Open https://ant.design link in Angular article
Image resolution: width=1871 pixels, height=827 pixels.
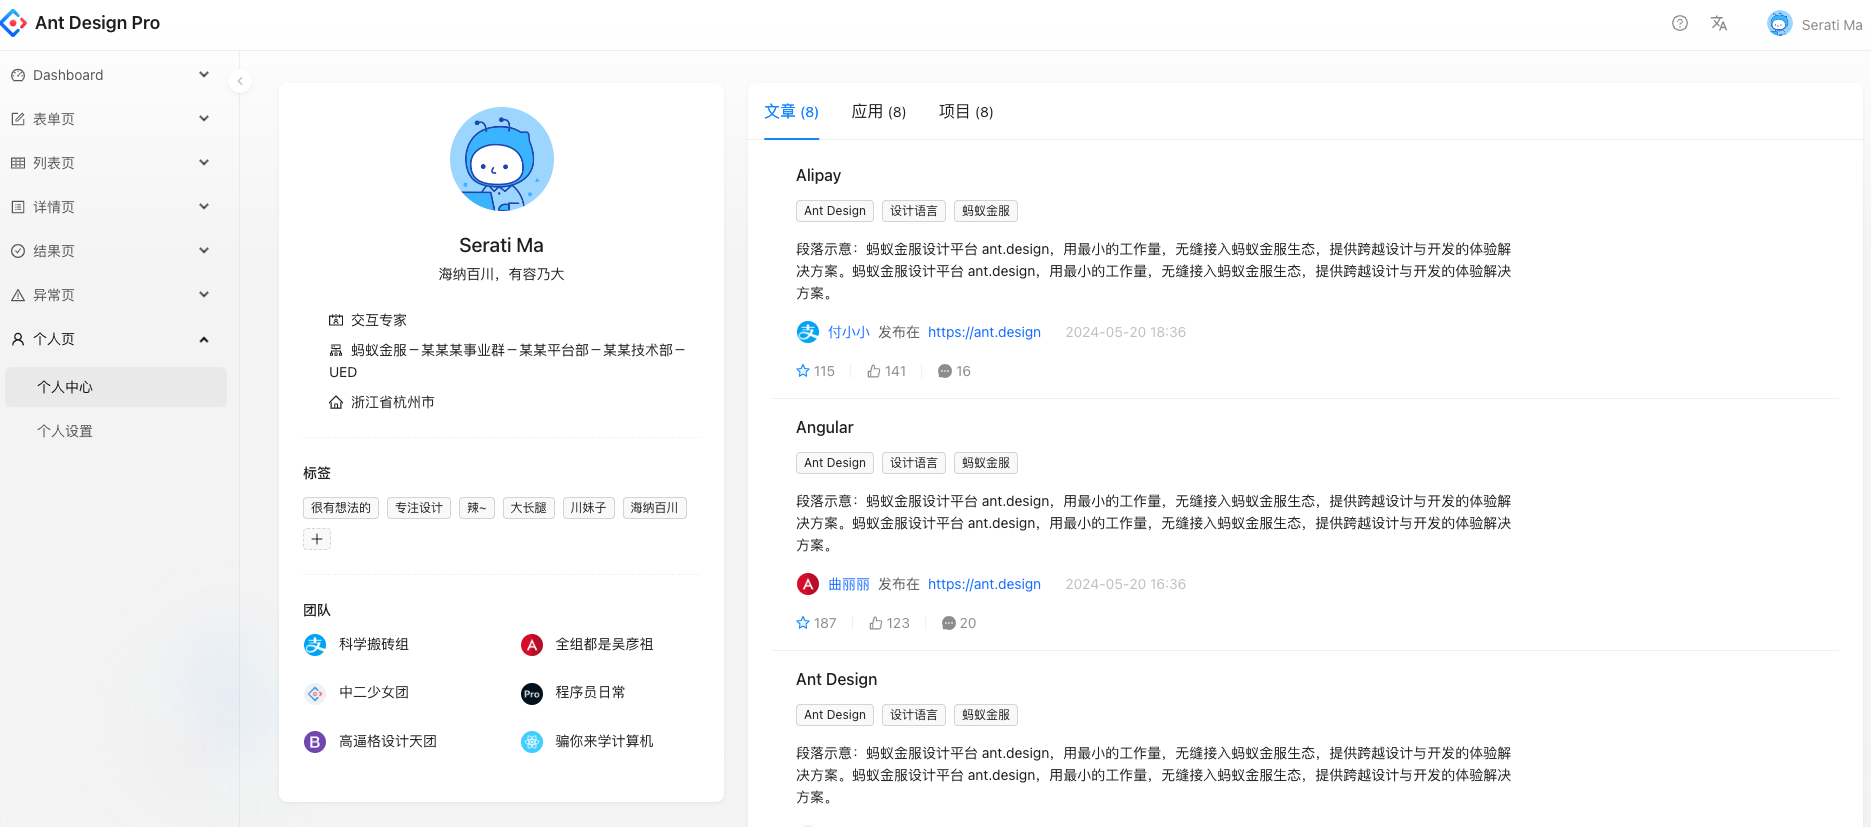coord(984,584)
